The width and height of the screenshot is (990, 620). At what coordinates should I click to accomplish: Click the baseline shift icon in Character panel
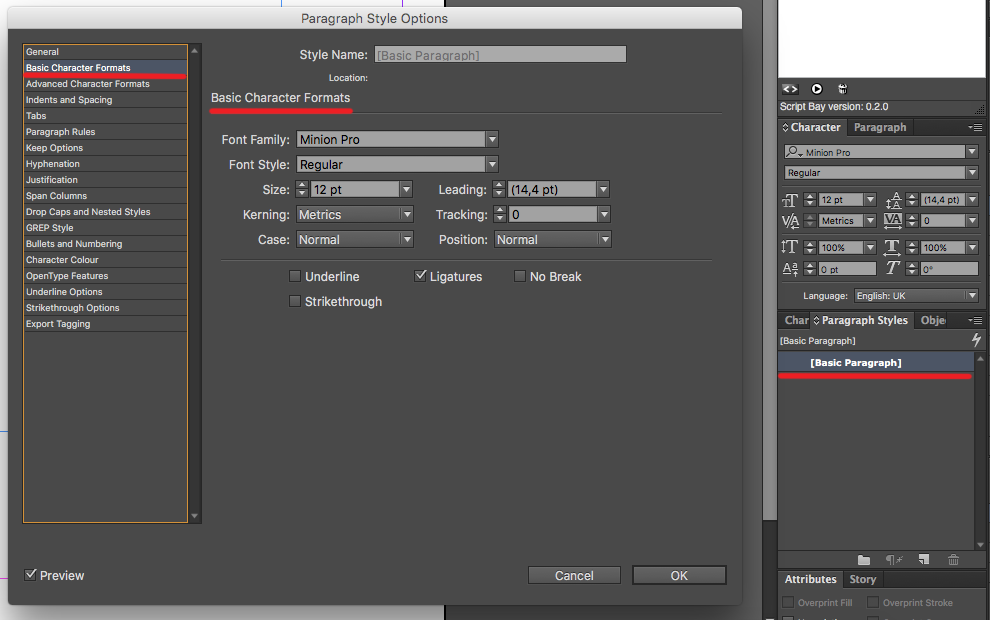click(x=790, y=270)
